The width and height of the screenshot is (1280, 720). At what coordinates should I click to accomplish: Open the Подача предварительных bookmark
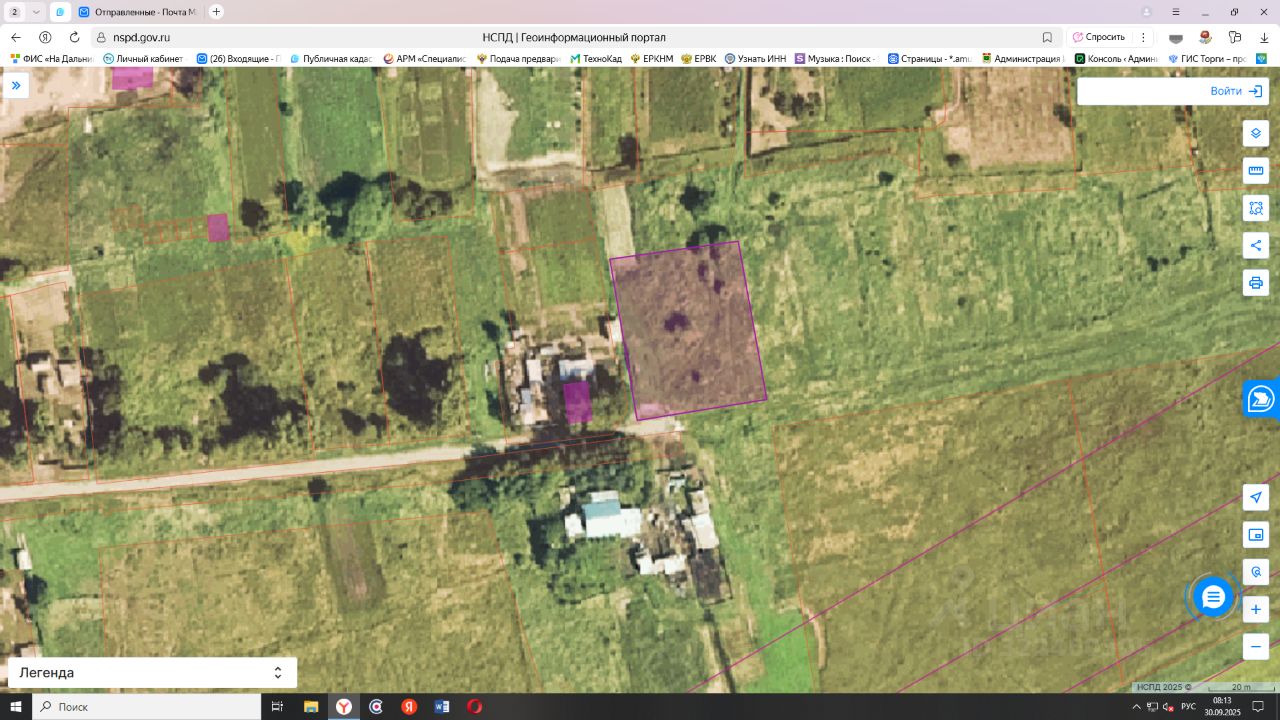coord(519,59)
